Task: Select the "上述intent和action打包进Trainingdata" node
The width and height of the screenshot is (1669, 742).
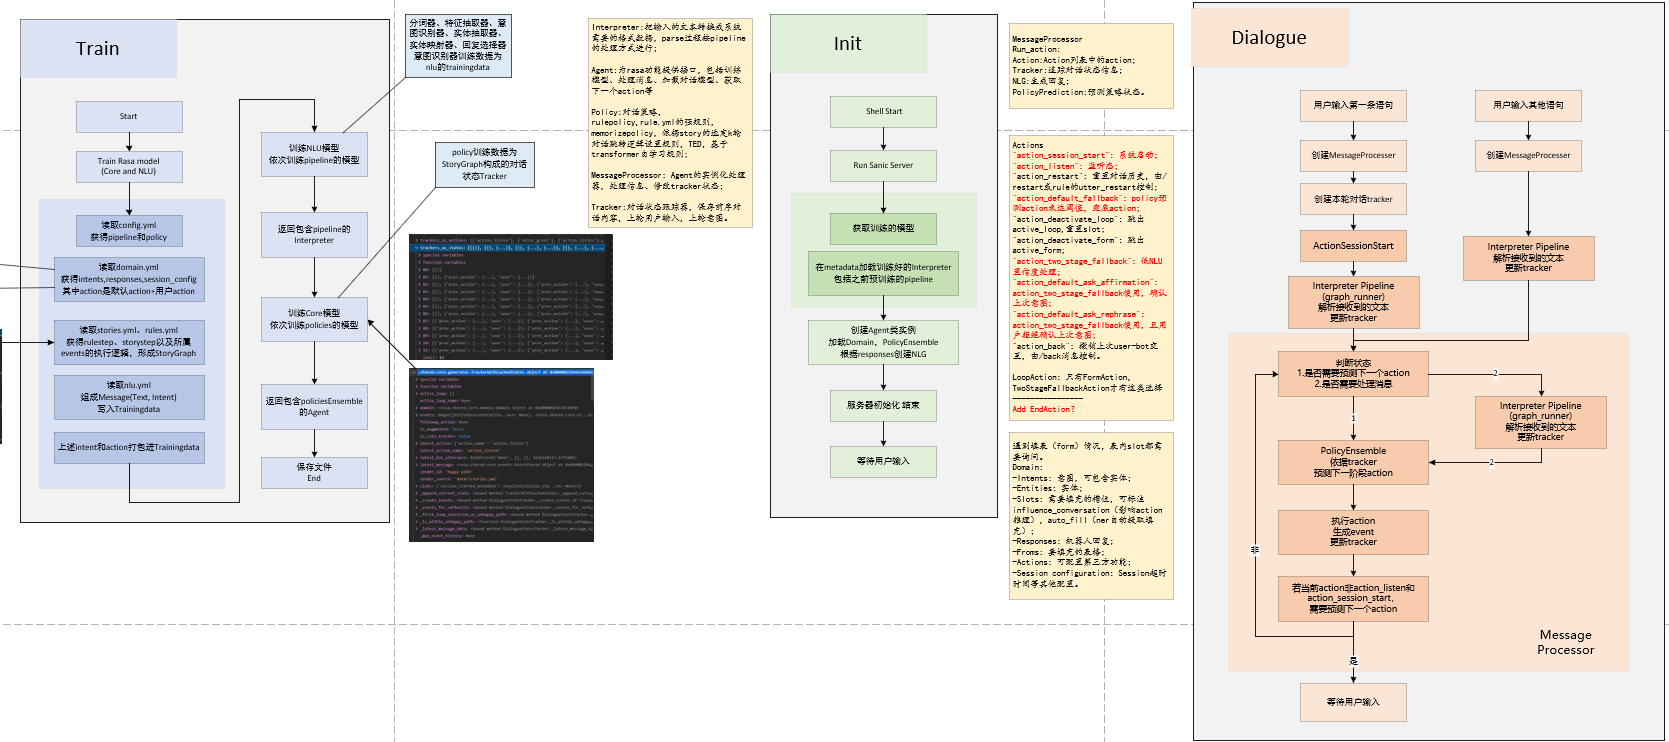Action: pyautogui.click(x=129, y=447)
